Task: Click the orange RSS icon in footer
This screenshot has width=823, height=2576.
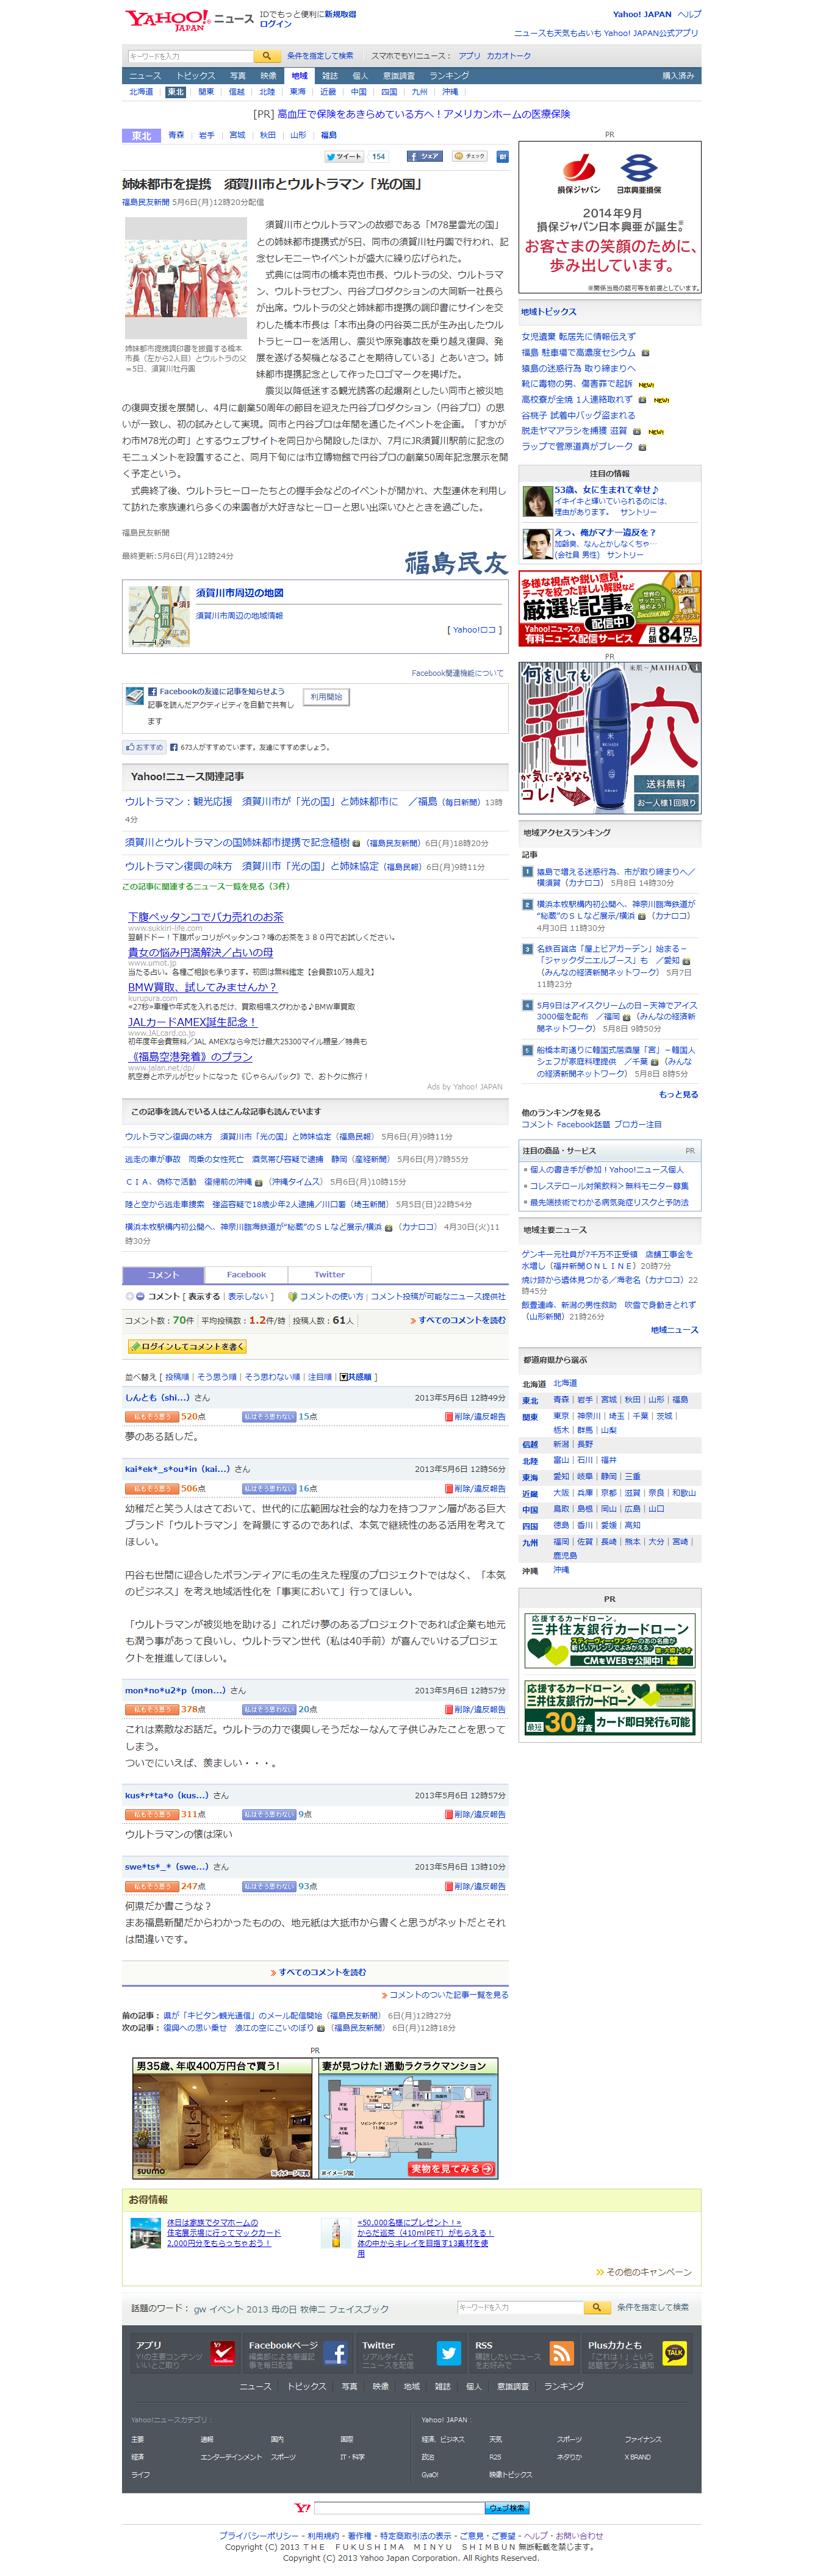Action: 562,2353
